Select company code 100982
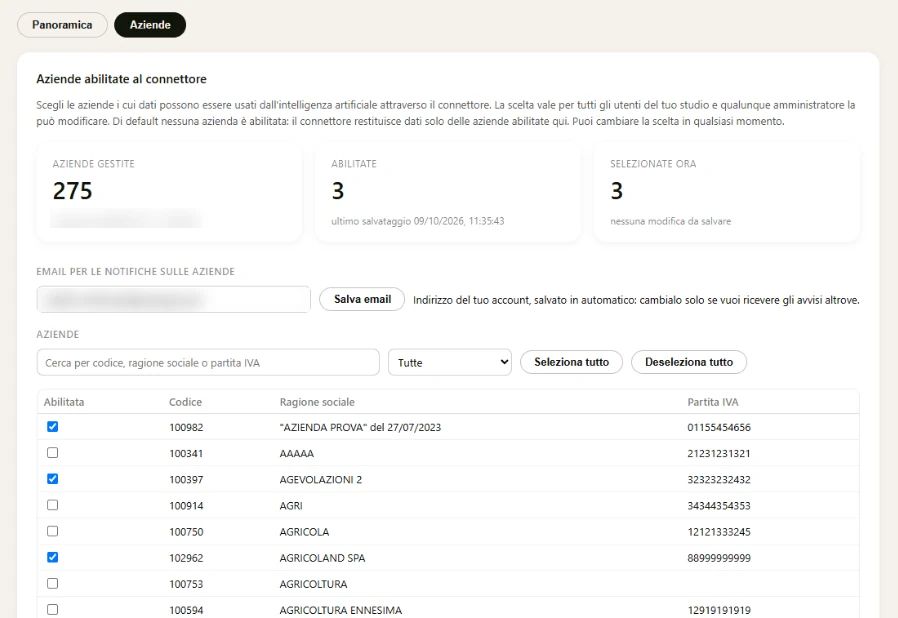 186,427
